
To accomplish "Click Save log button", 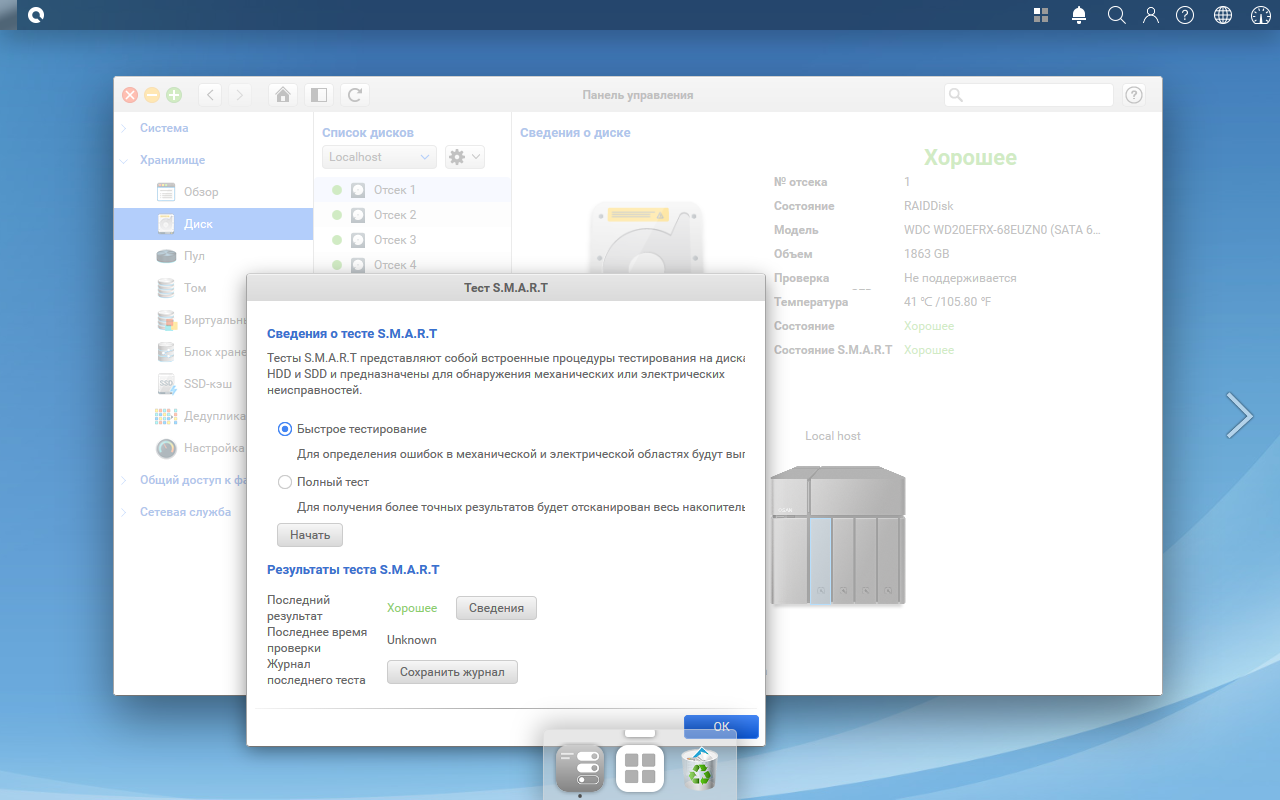I will [x=452, y=672].
